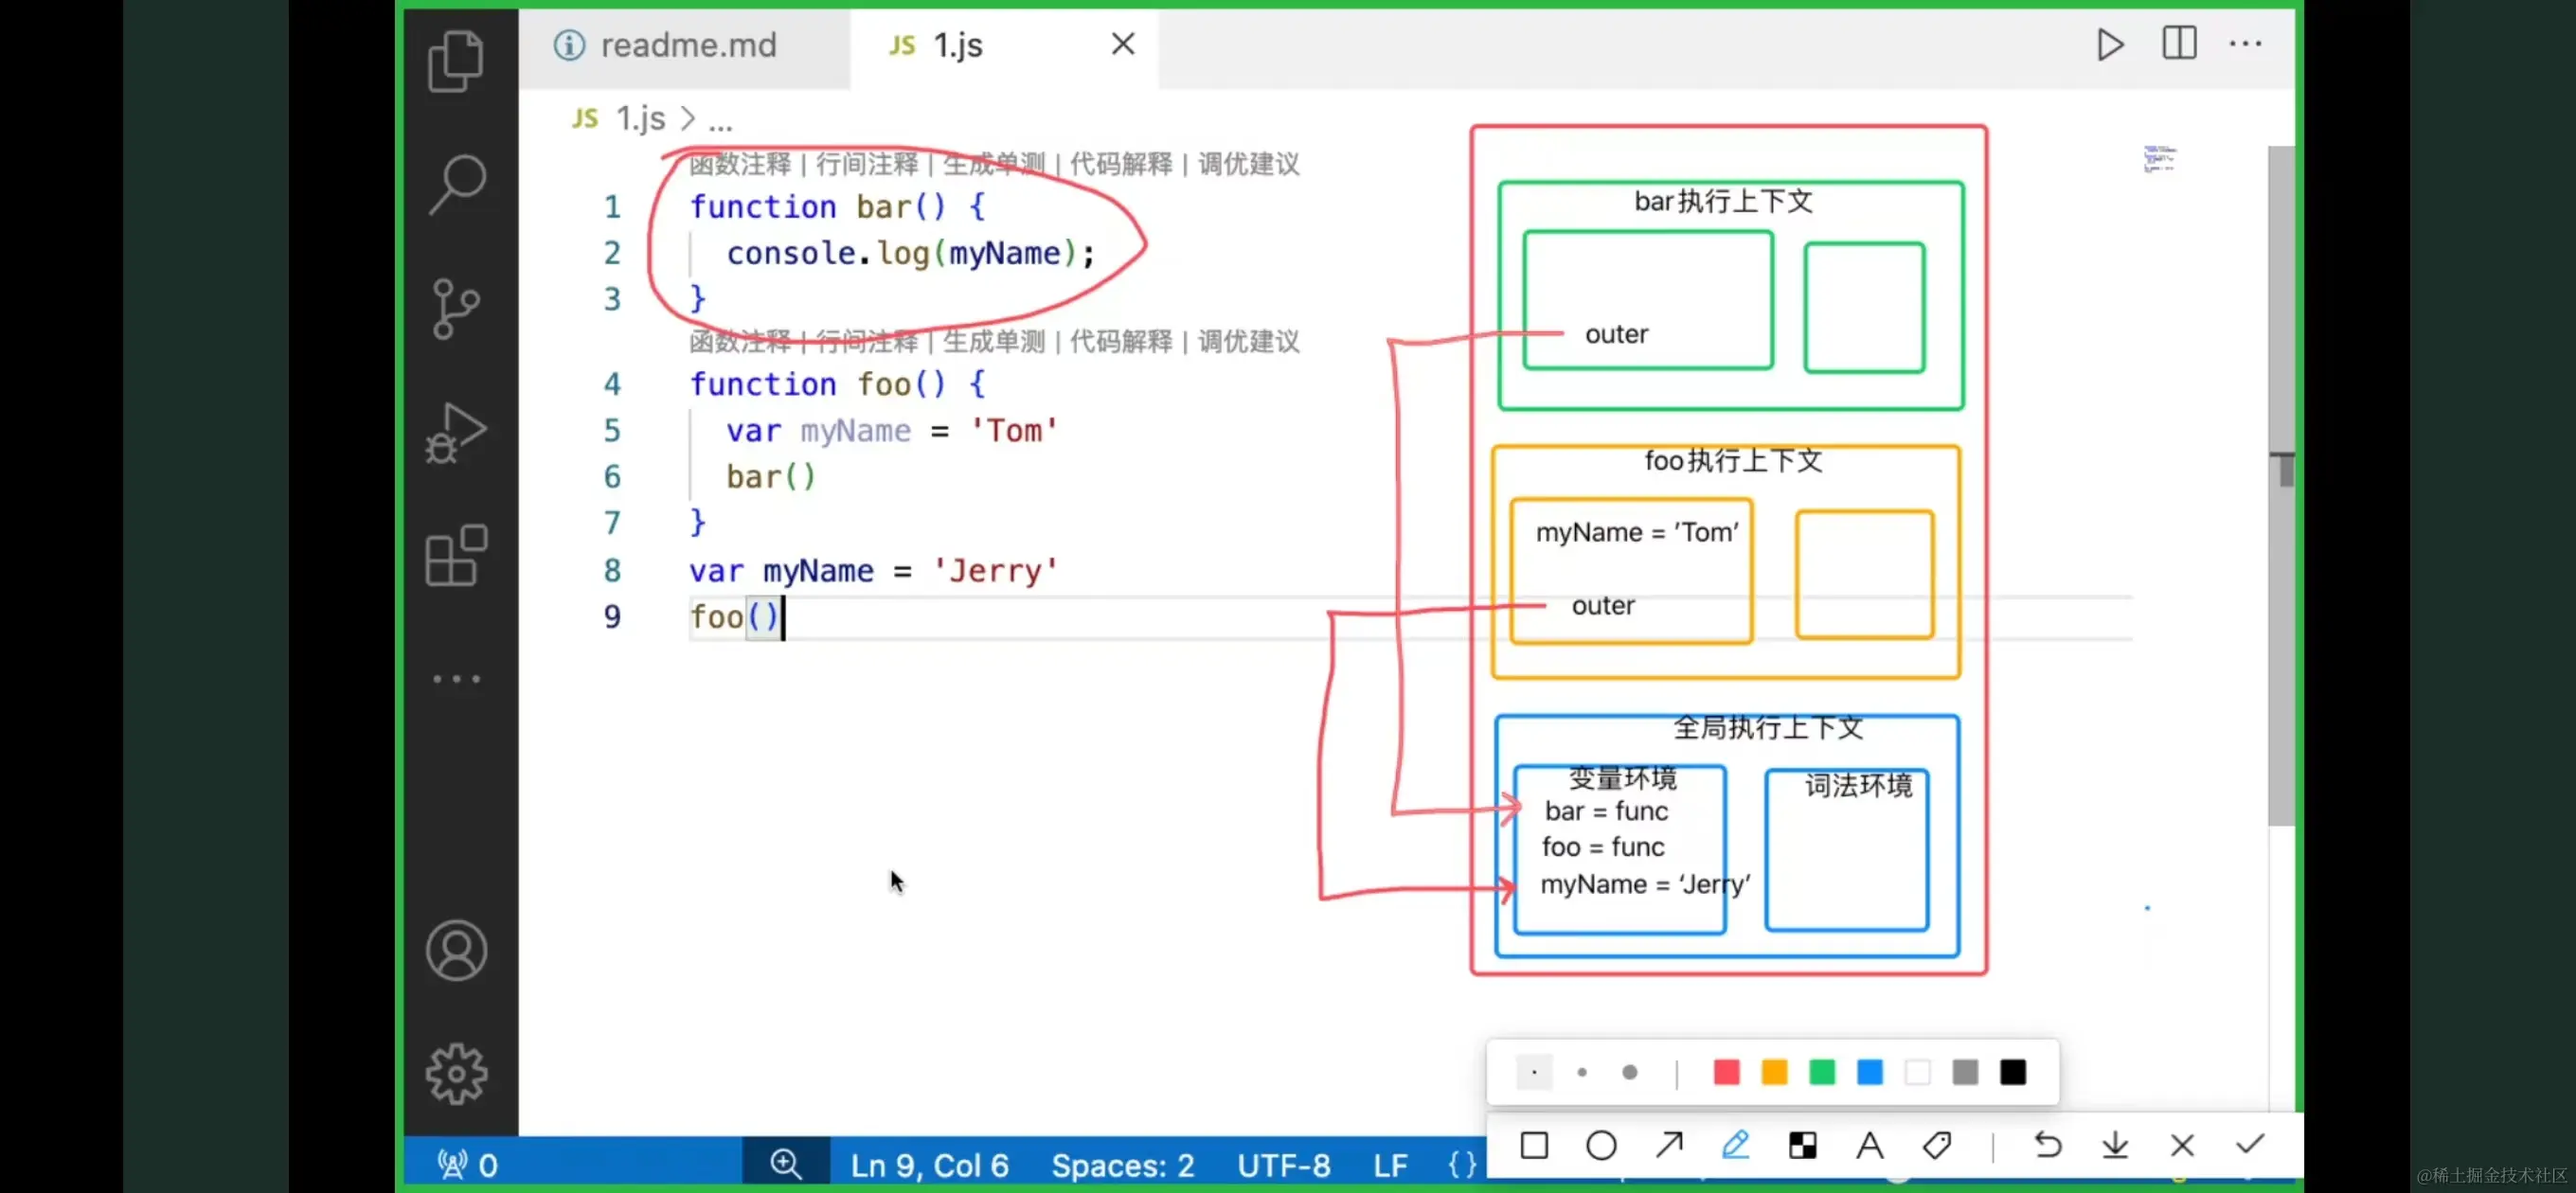This screenshot has width=2576, height=1193.
Task: Close the 1.js editor tab
Action: 1123,44
